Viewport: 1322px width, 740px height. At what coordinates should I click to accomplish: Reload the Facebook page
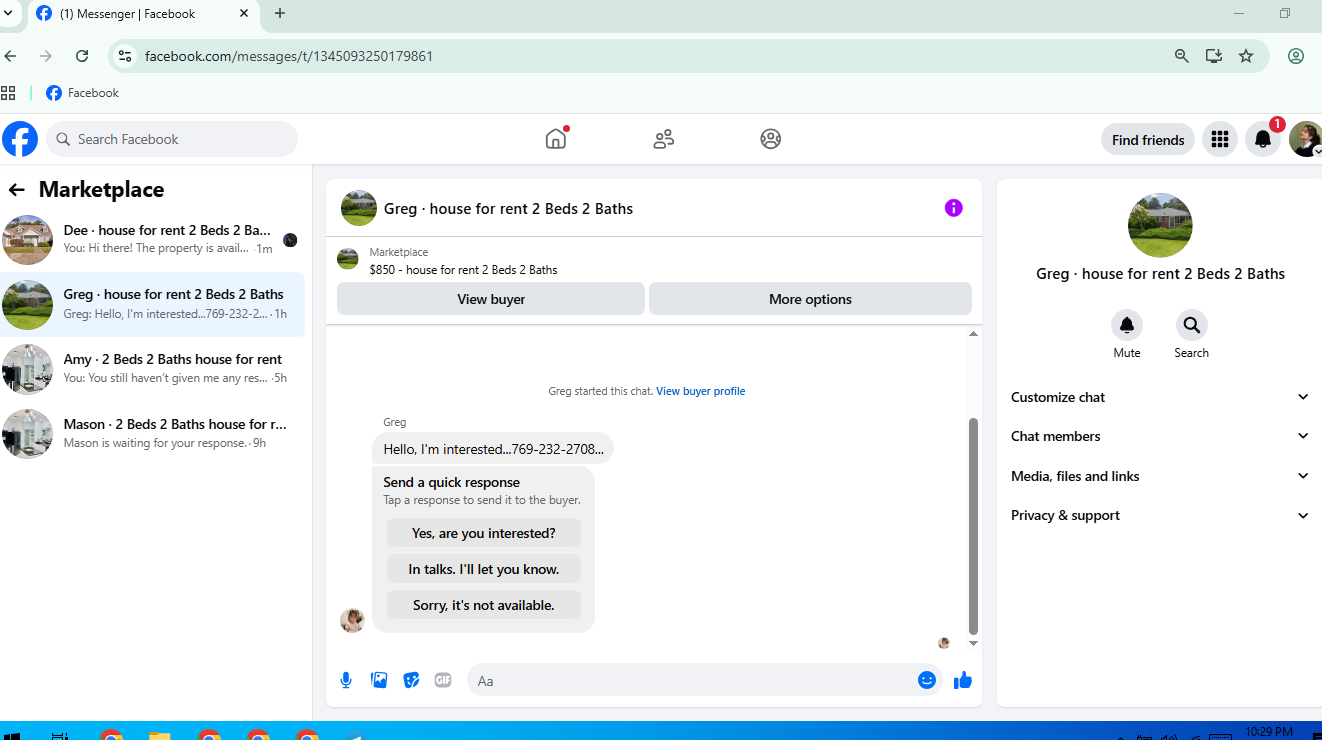point(82,56)
